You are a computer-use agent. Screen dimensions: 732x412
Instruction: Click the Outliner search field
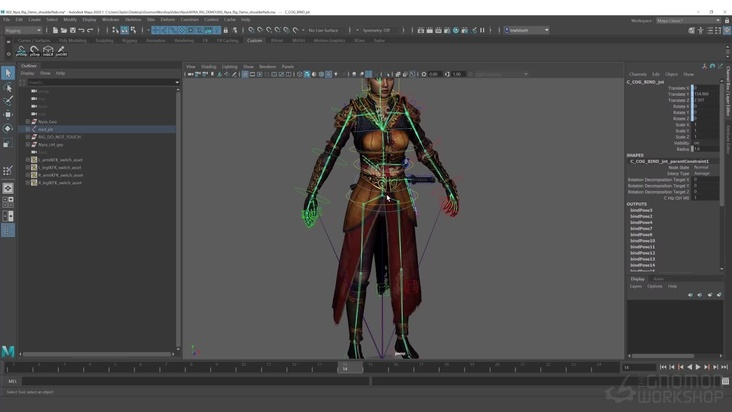tap(100, 83)
